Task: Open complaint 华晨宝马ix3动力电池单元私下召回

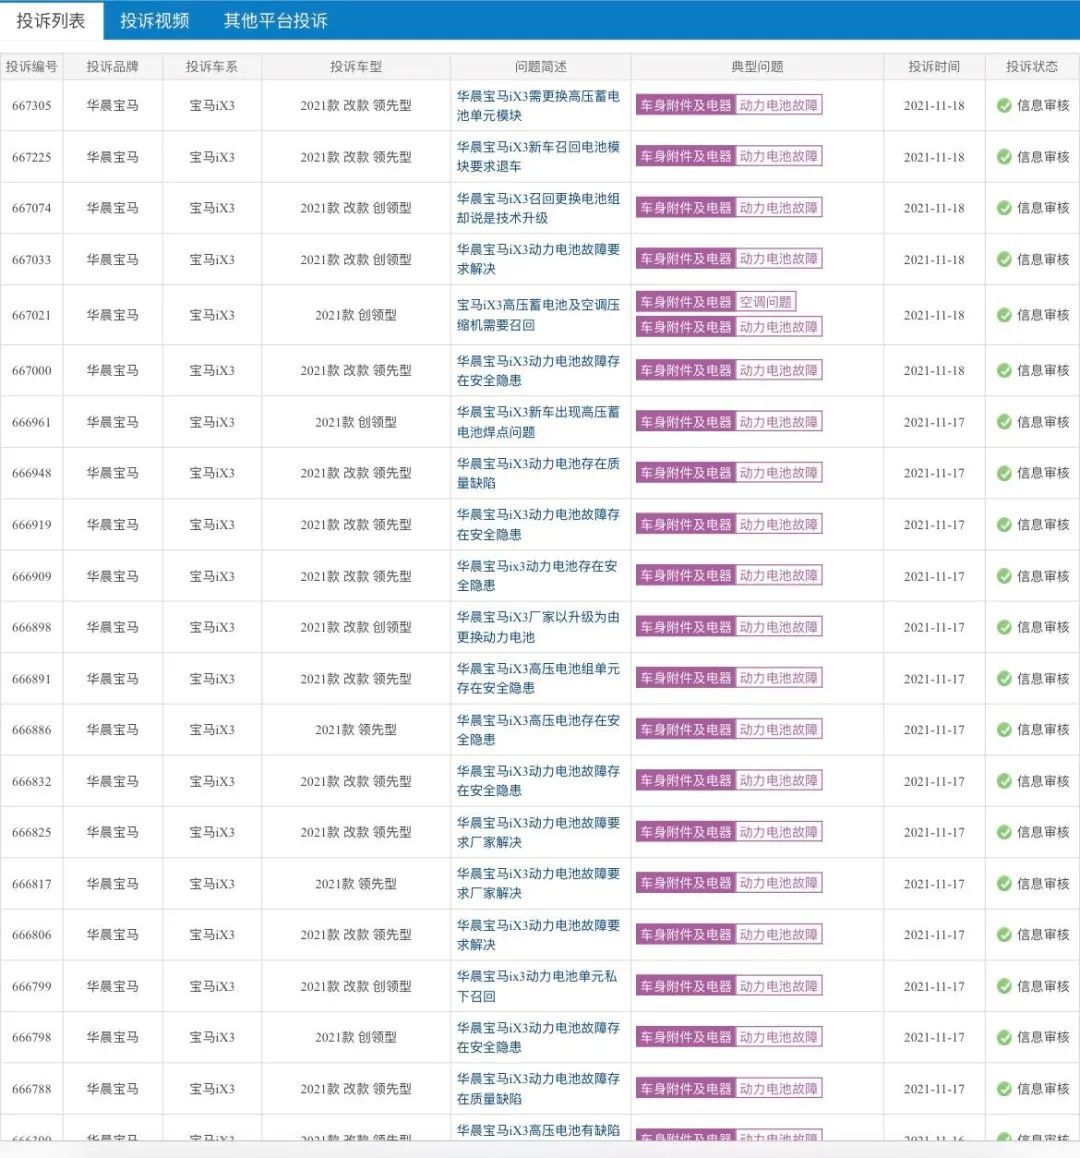Action: point(538,986)
